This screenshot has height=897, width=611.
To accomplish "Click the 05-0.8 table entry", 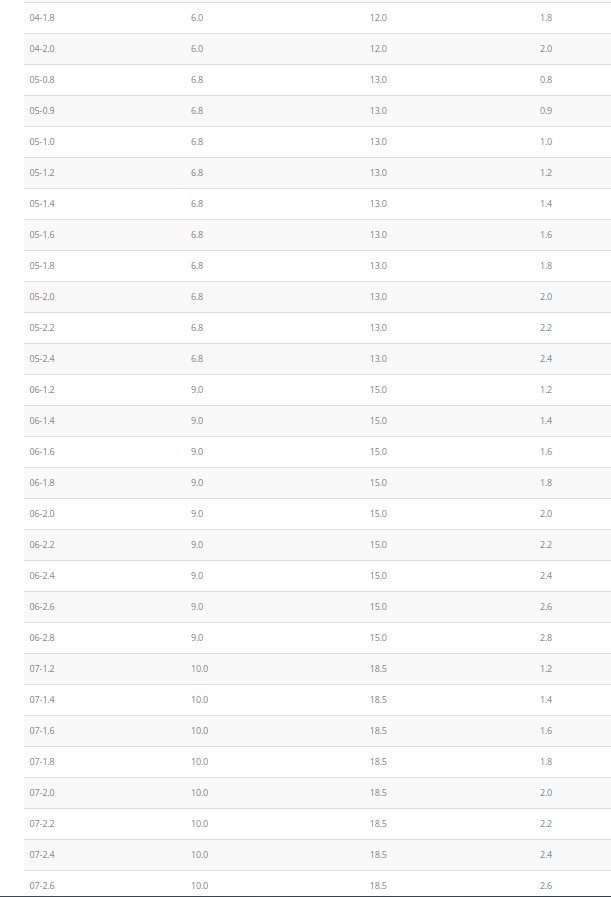I will 42,80.
